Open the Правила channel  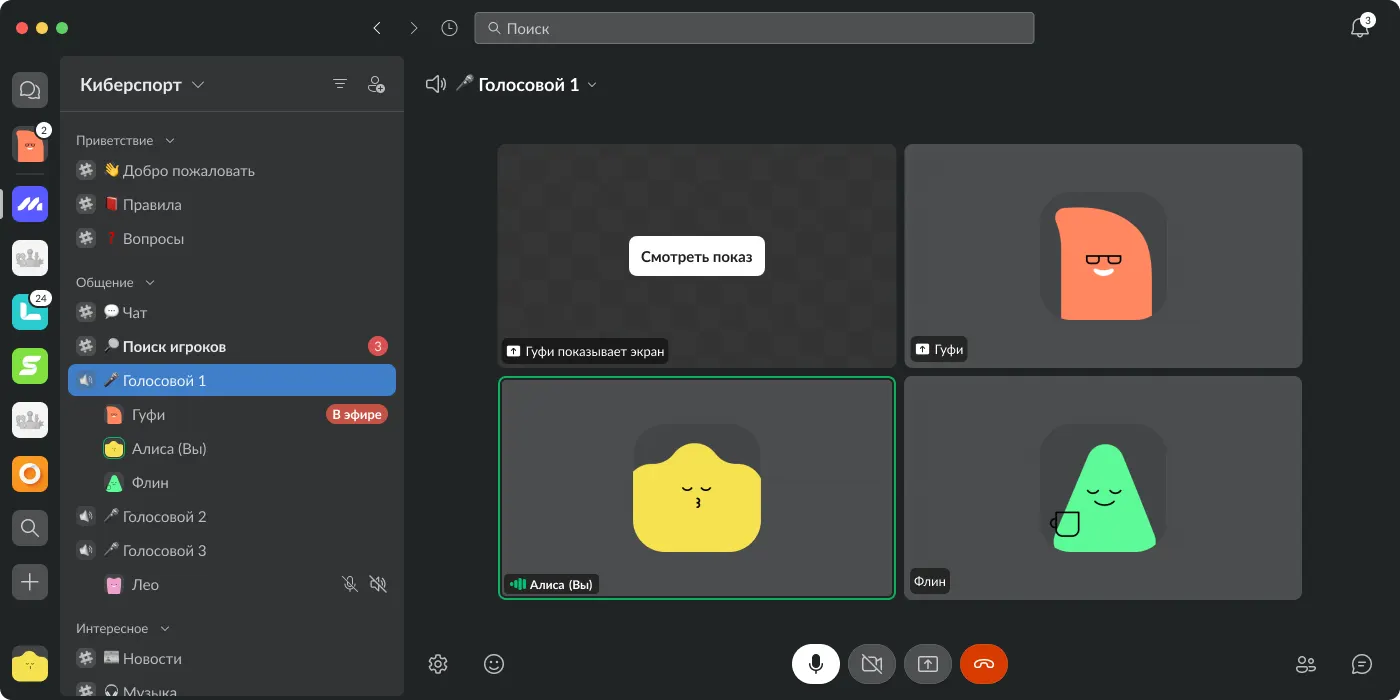(x=232, y=205)
